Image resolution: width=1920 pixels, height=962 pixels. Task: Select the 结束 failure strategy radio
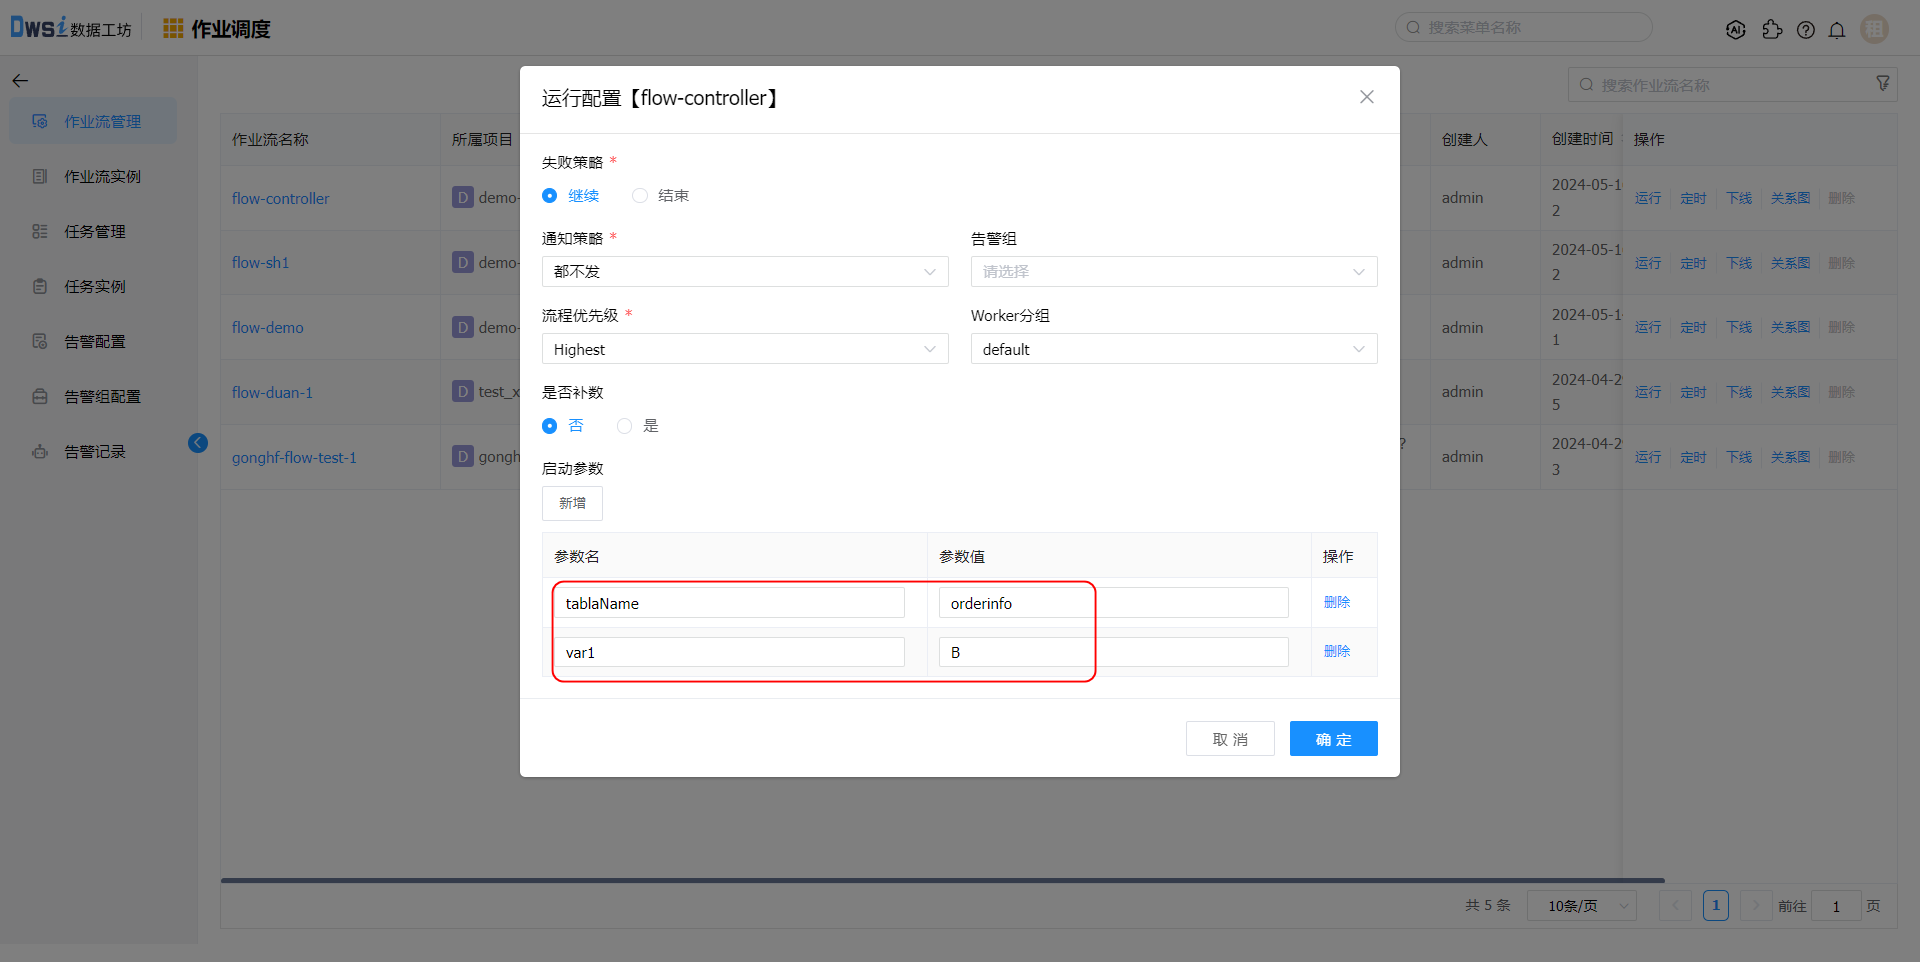point(640,196)
